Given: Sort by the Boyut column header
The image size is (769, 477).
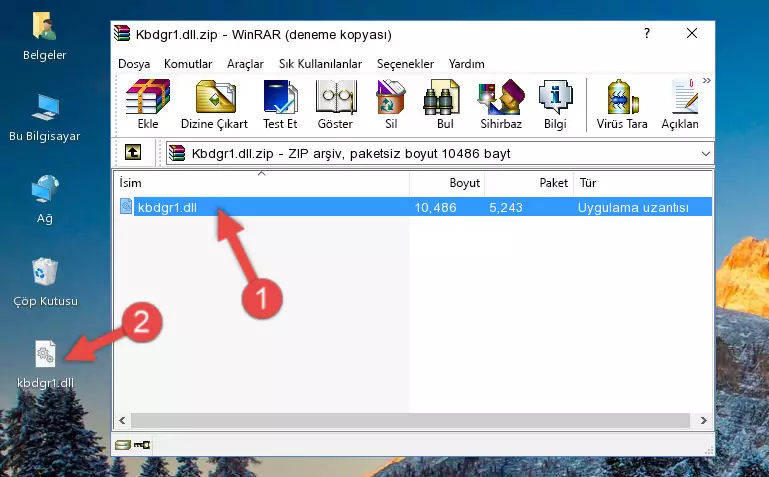Looking at the screenshot, I should 447,183.
